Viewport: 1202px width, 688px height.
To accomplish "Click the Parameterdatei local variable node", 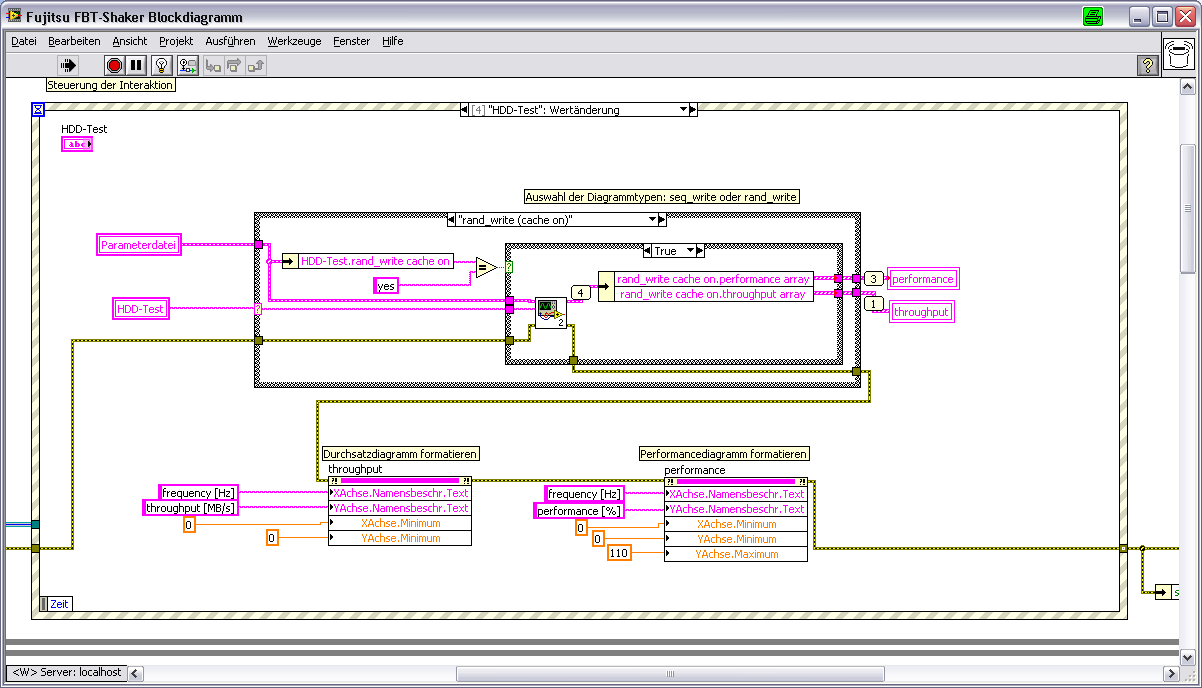I will [x=139, y=245].
